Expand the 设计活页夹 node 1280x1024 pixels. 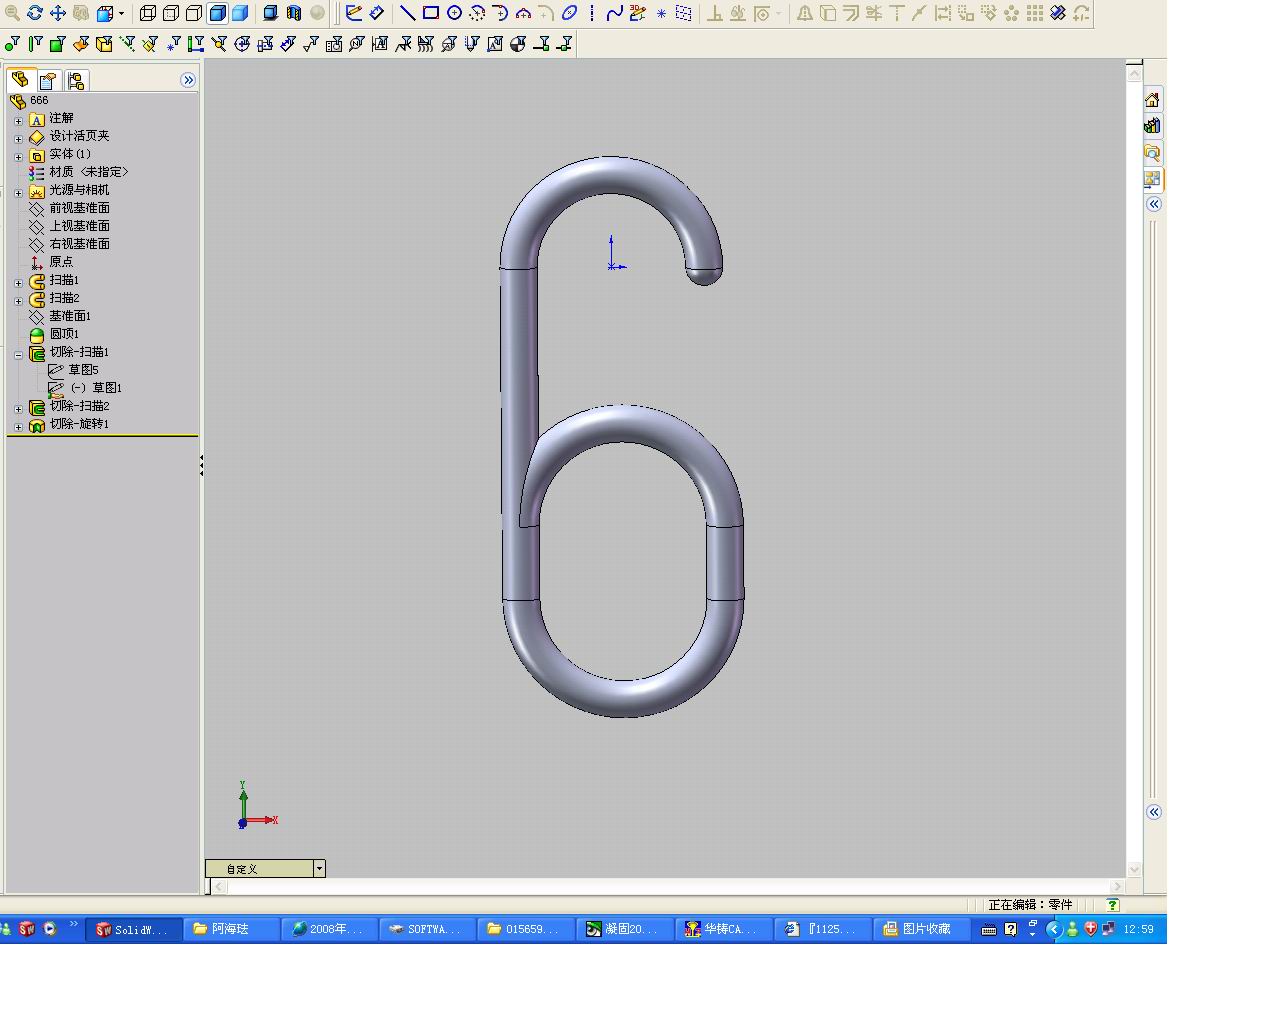tap(18, 138)
